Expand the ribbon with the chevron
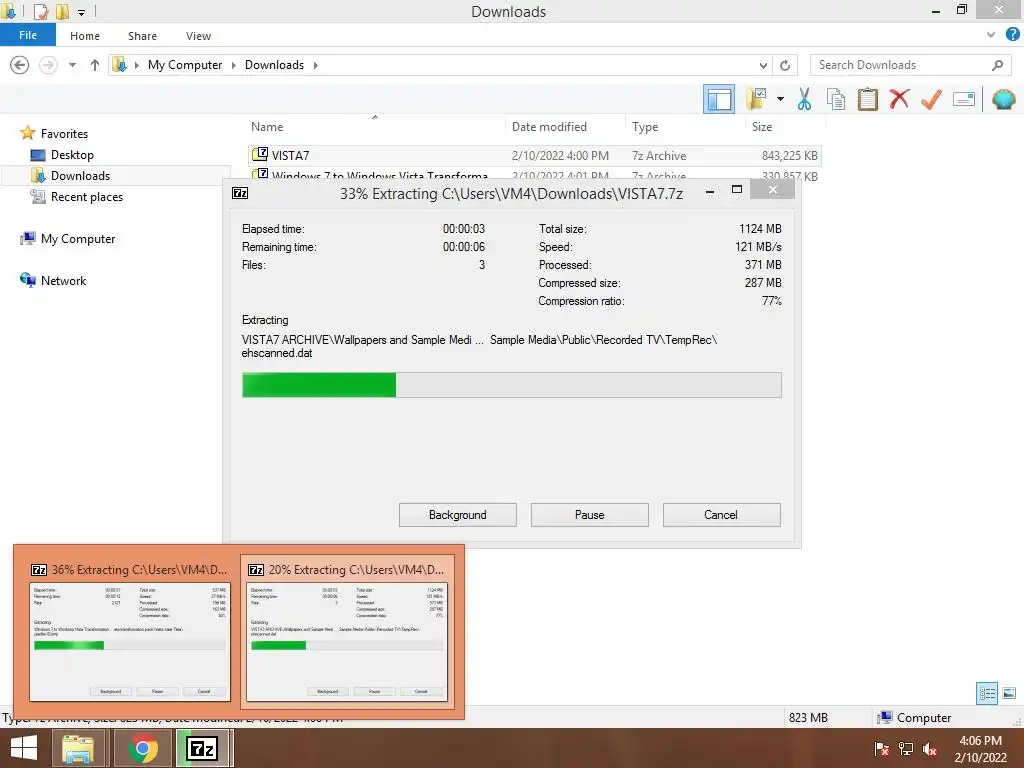The width and height of the screenshot is (1024, 768). click(991, 35)
